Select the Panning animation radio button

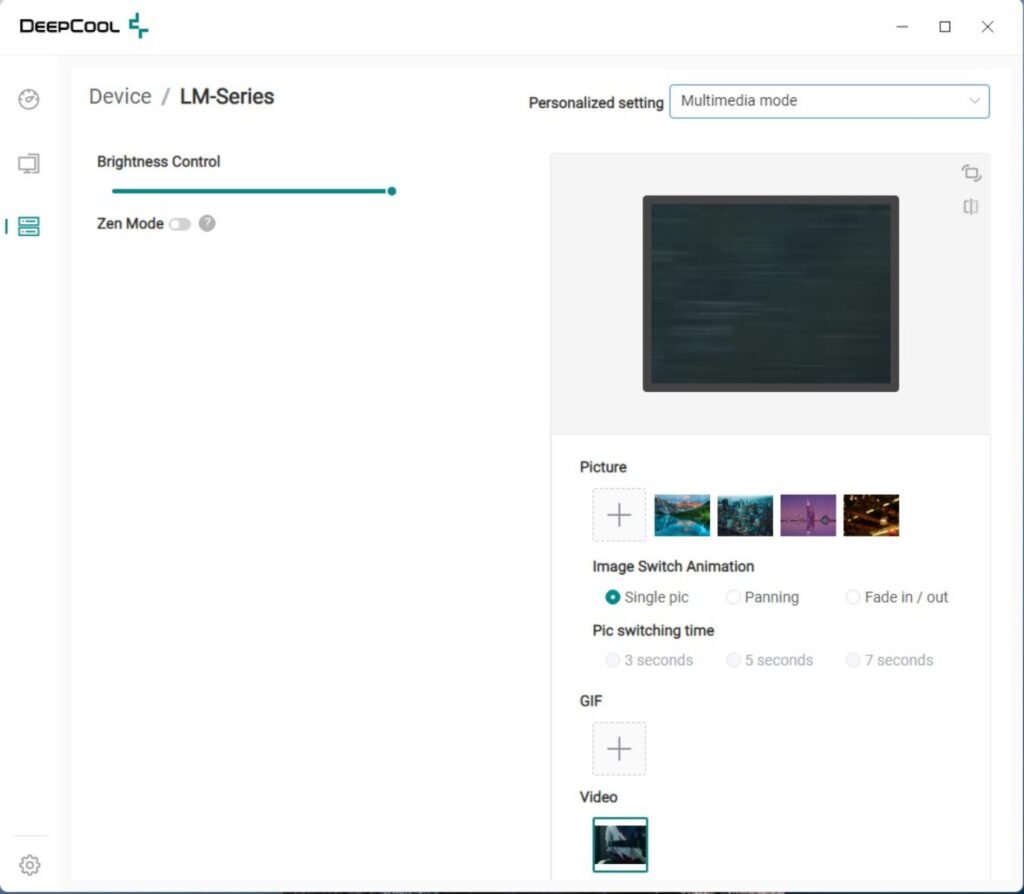(733, 597)
